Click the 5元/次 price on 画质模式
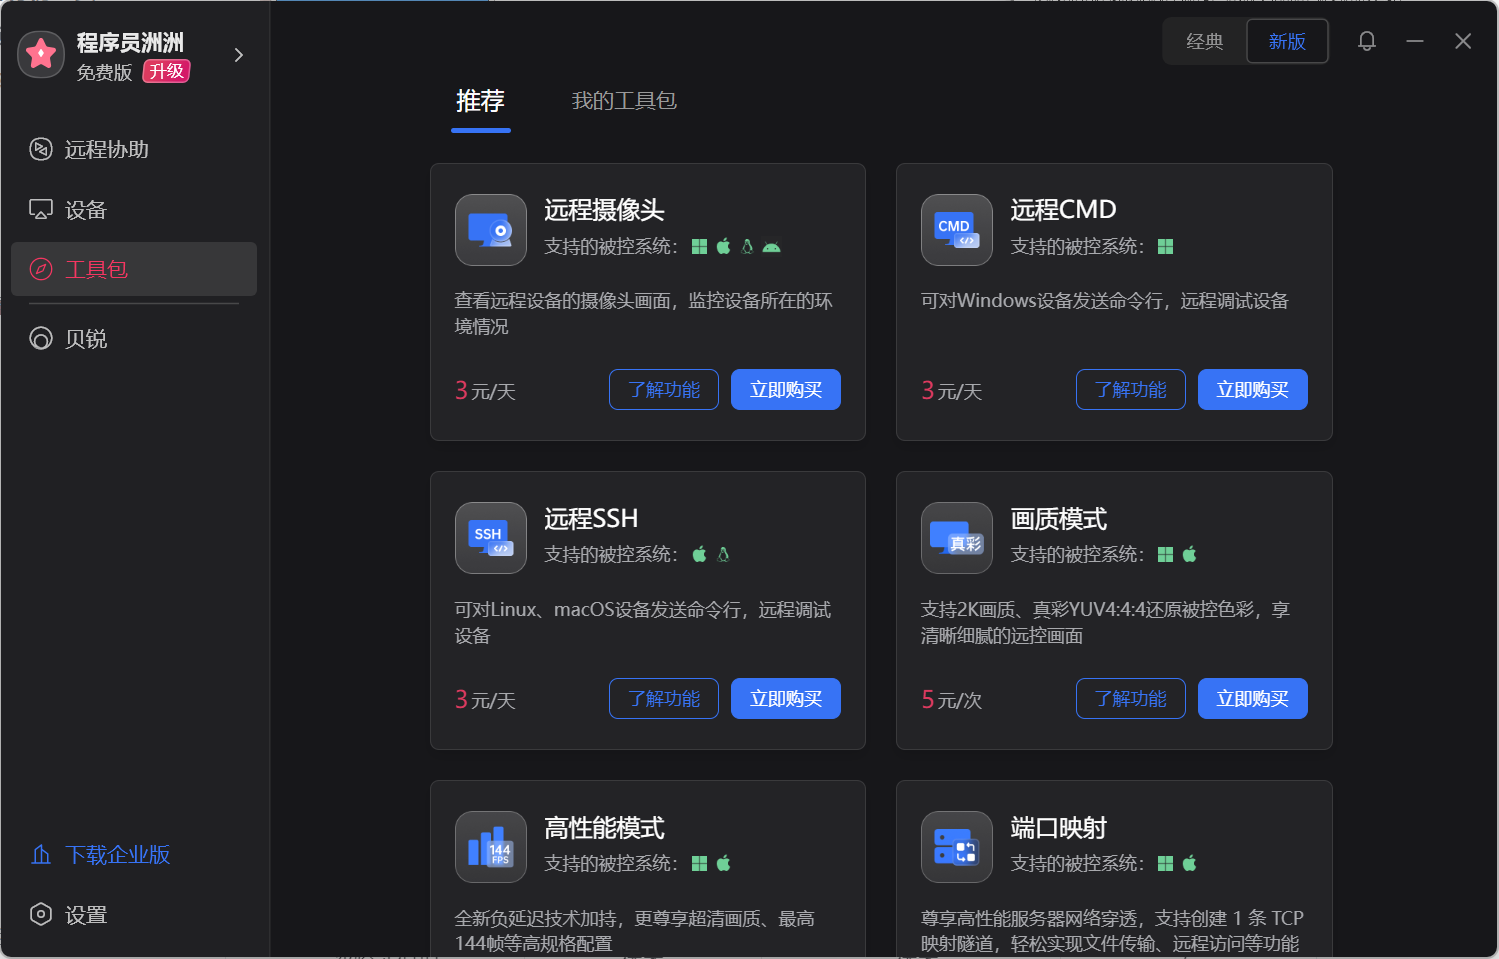Image resolution: width=1499 pixels, height=959 pixels. [952, 700]
